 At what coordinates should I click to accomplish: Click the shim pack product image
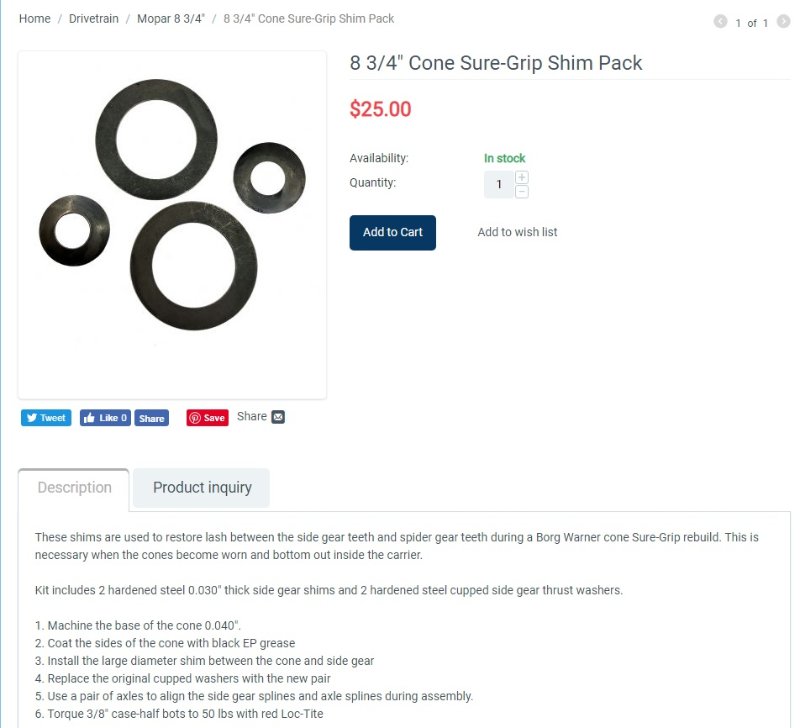tap(172, 224)
